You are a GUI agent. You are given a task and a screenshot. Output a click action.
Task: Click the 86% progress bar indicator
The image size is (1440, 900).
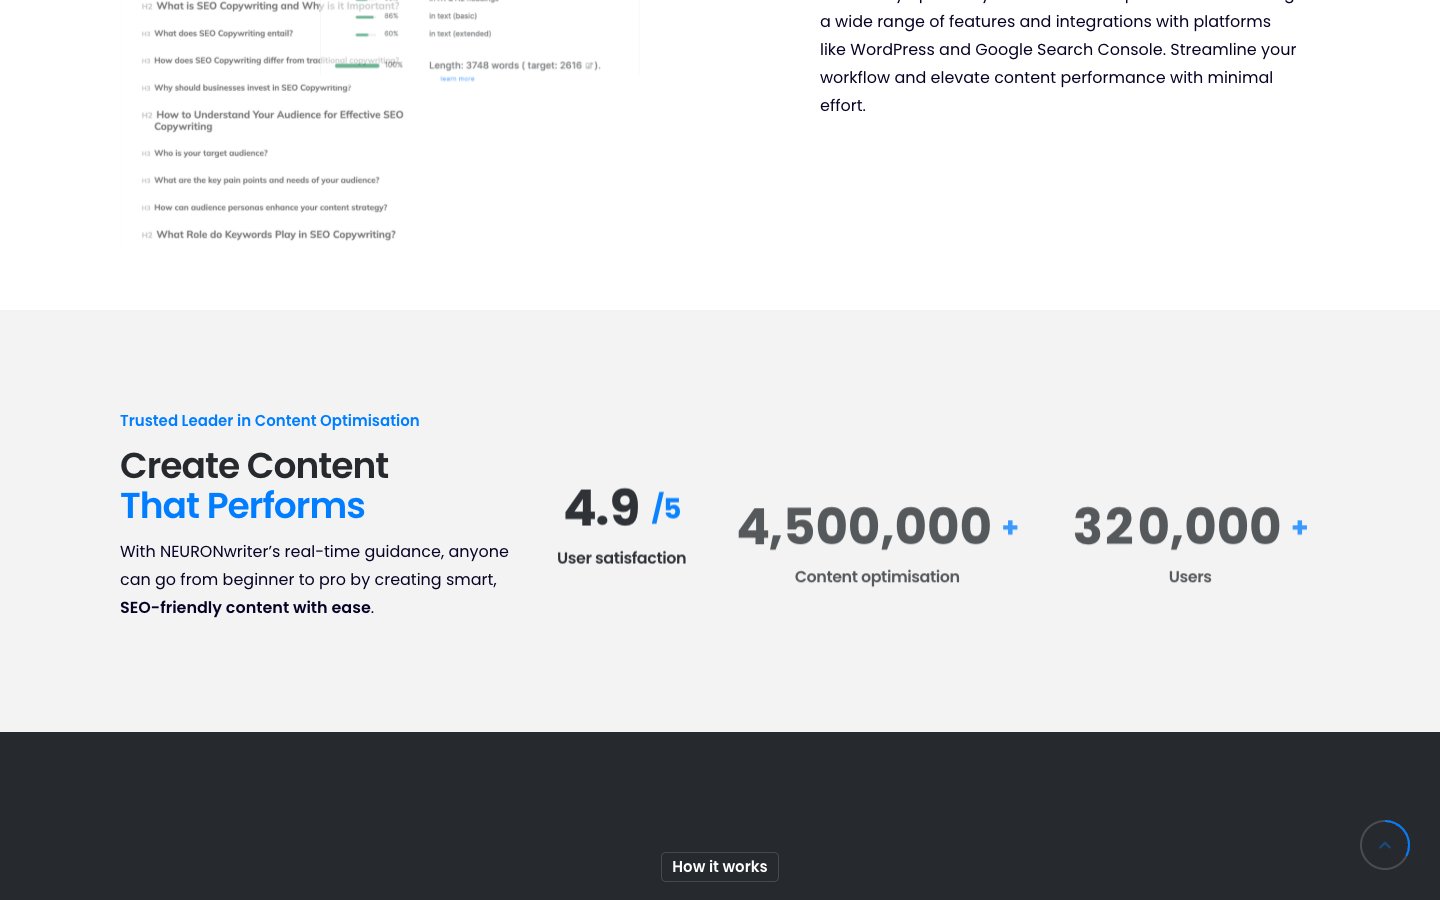pos(365,17)
